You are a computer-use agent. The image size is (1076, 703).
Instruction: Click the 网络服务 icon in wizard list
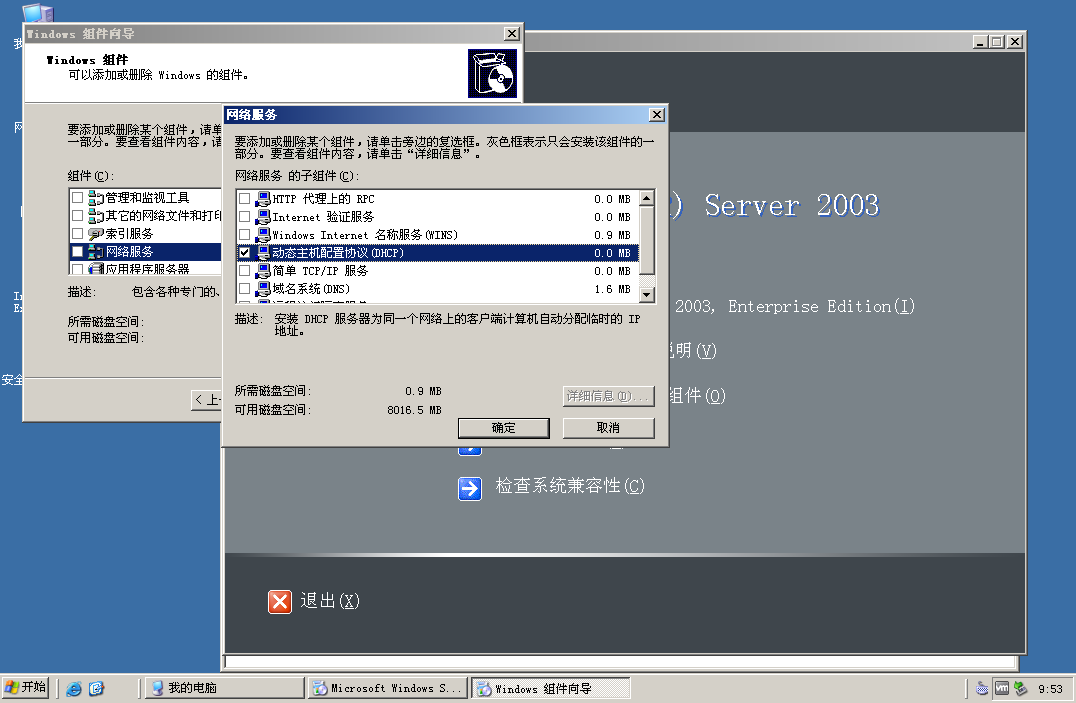(x=96, y=252)
